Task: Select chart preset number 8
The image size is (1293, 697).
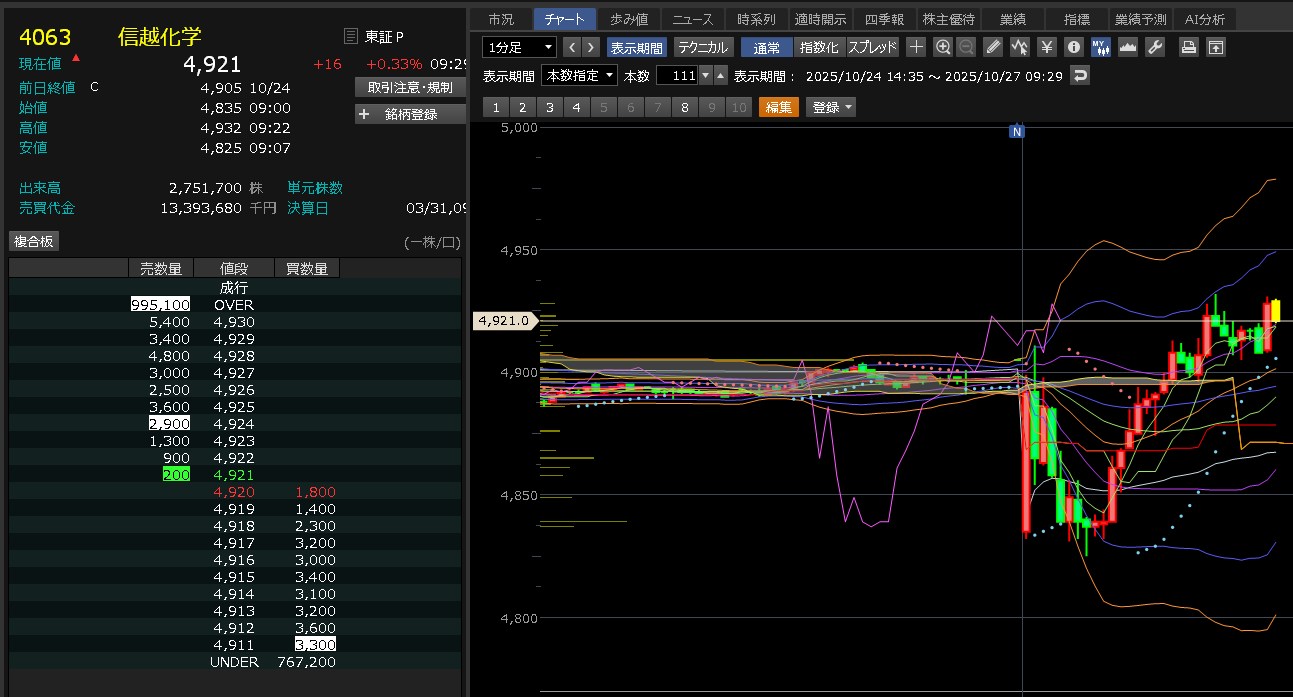Action: (x=685, y=107)
